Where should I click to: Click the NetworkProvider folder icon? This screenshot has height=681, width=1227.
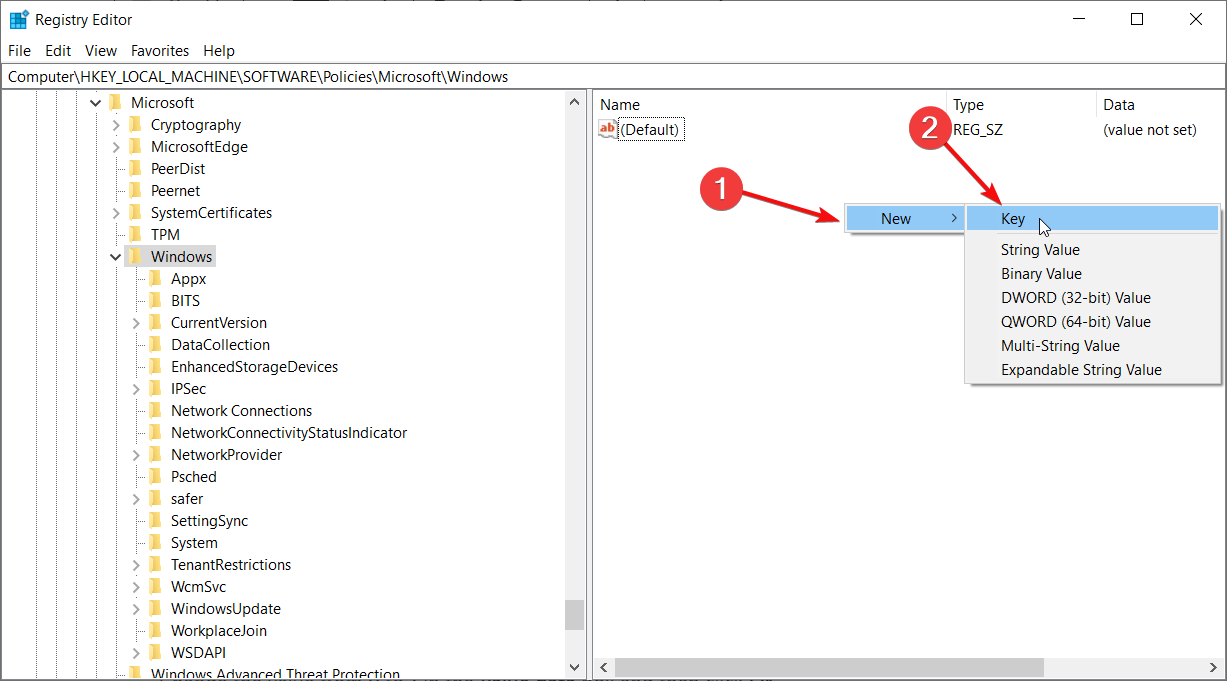(x=155, y=455)
